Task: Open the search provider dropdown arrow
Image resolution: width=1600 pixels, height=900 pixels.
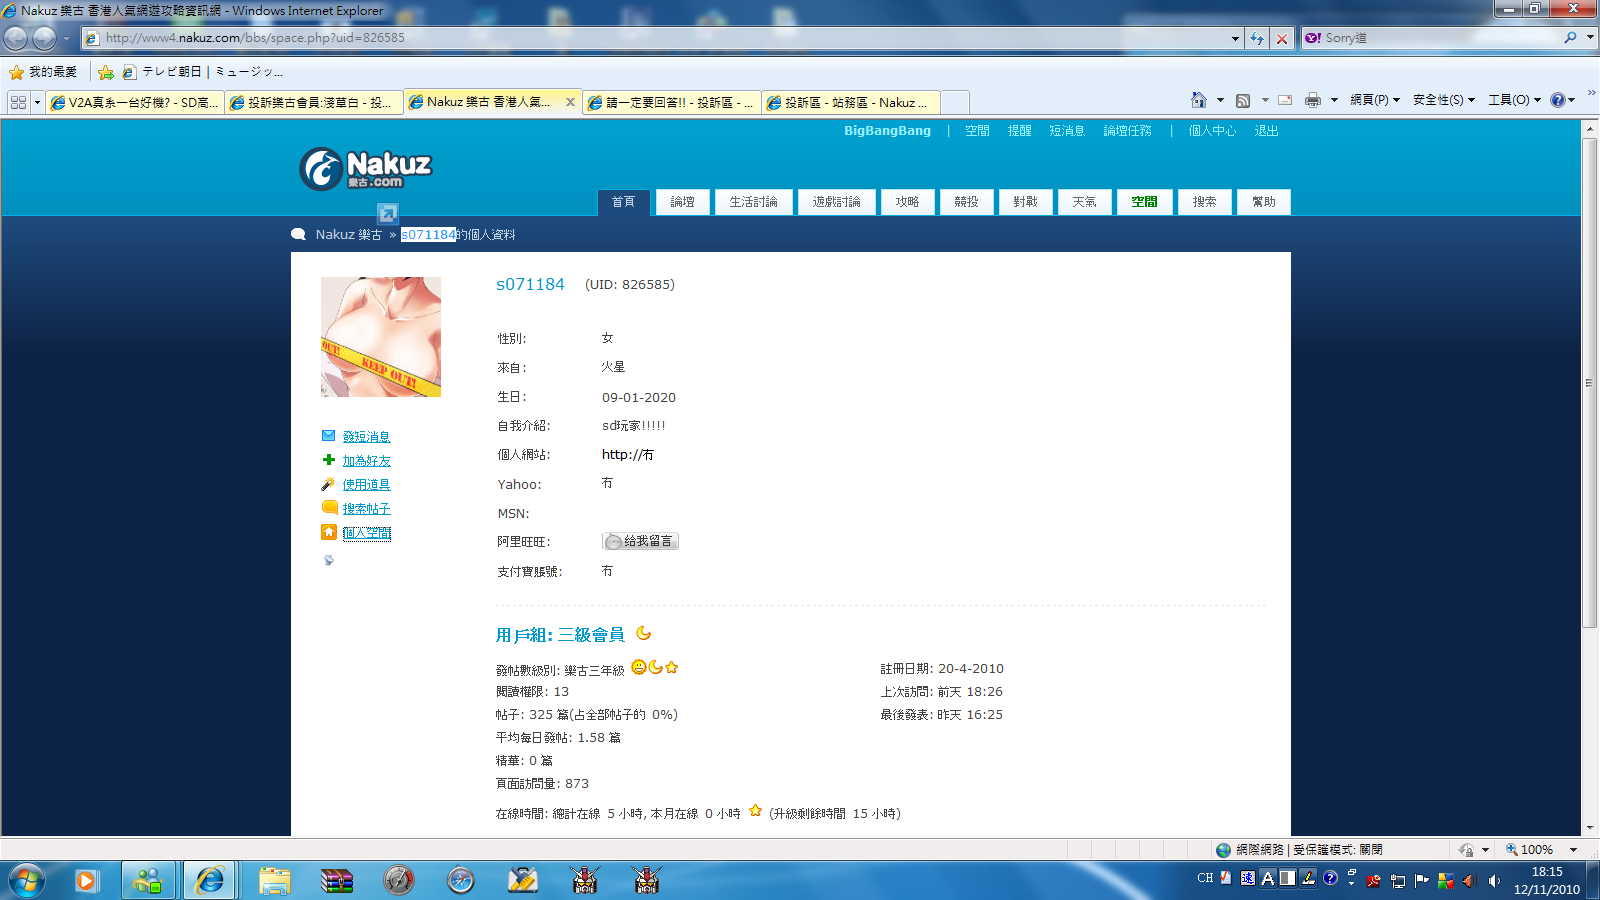Action: 1590,38
